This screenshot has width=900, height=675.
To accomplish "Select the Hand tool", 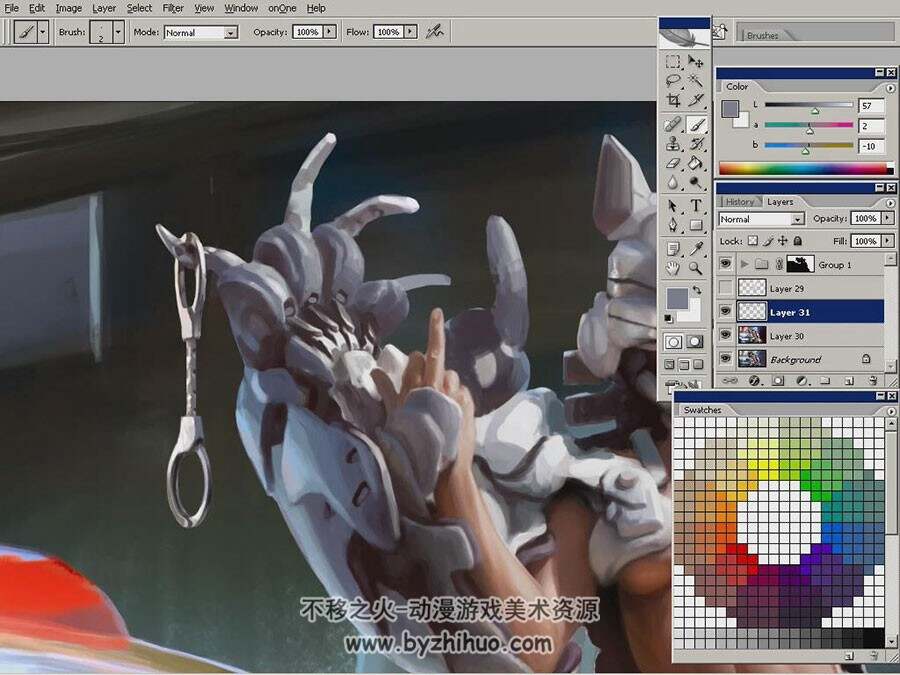I will pyautogui.click(x=673, y=268).
